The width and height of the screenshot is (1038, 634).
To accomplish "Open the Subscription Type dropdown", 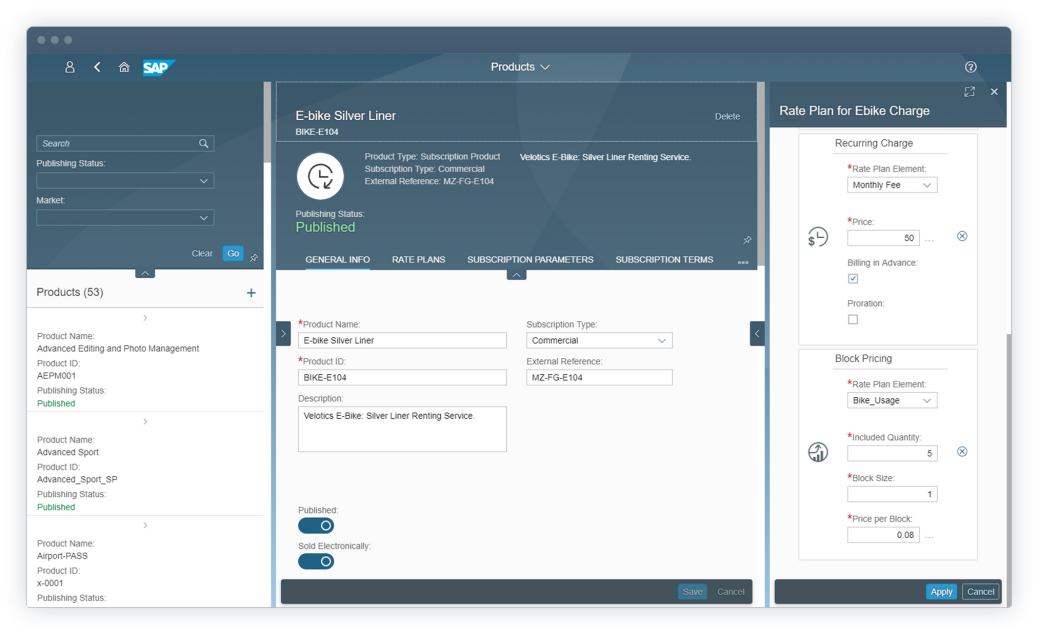I will pos(599,341).
